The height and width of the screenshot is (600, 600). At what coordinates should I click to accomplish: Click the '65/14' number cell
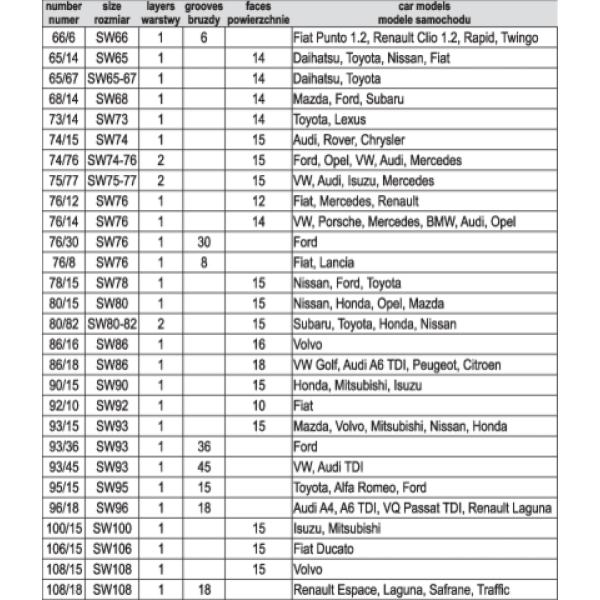(x=64, y=58)
